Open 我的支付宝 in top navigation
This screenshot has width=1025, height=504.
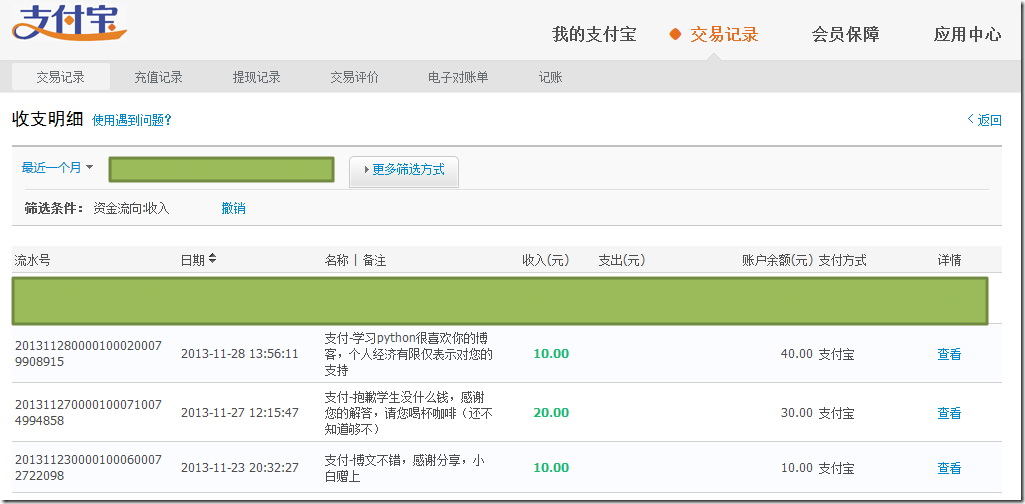click(x=594, y=35)
